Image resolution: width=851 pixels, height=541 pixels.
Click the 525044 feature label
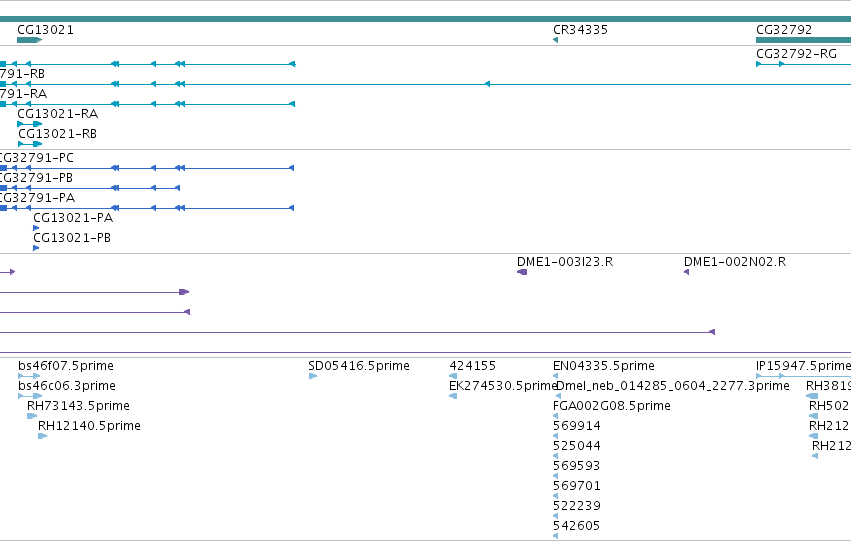pyautogui.click(x=577, y=446)
